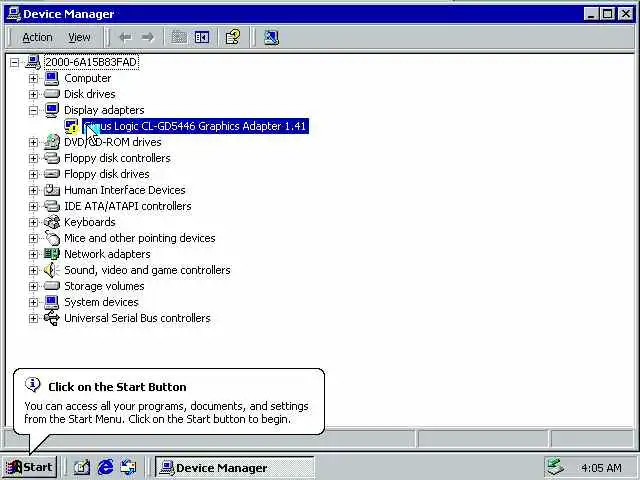Click the Floppy disk controllers icon
The height and width of the screenshot is (480, 640).
click(x=52, y=158)
